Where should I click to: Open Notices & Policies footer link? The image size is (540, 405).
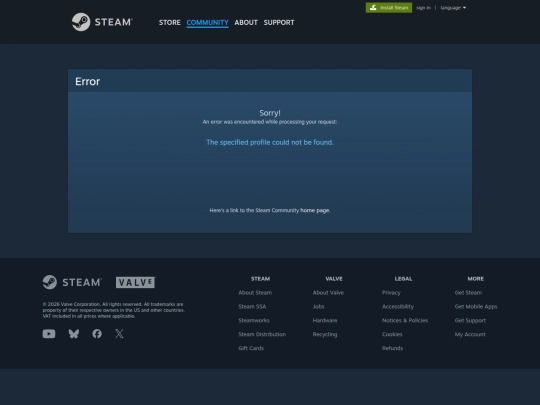(405, 320)
